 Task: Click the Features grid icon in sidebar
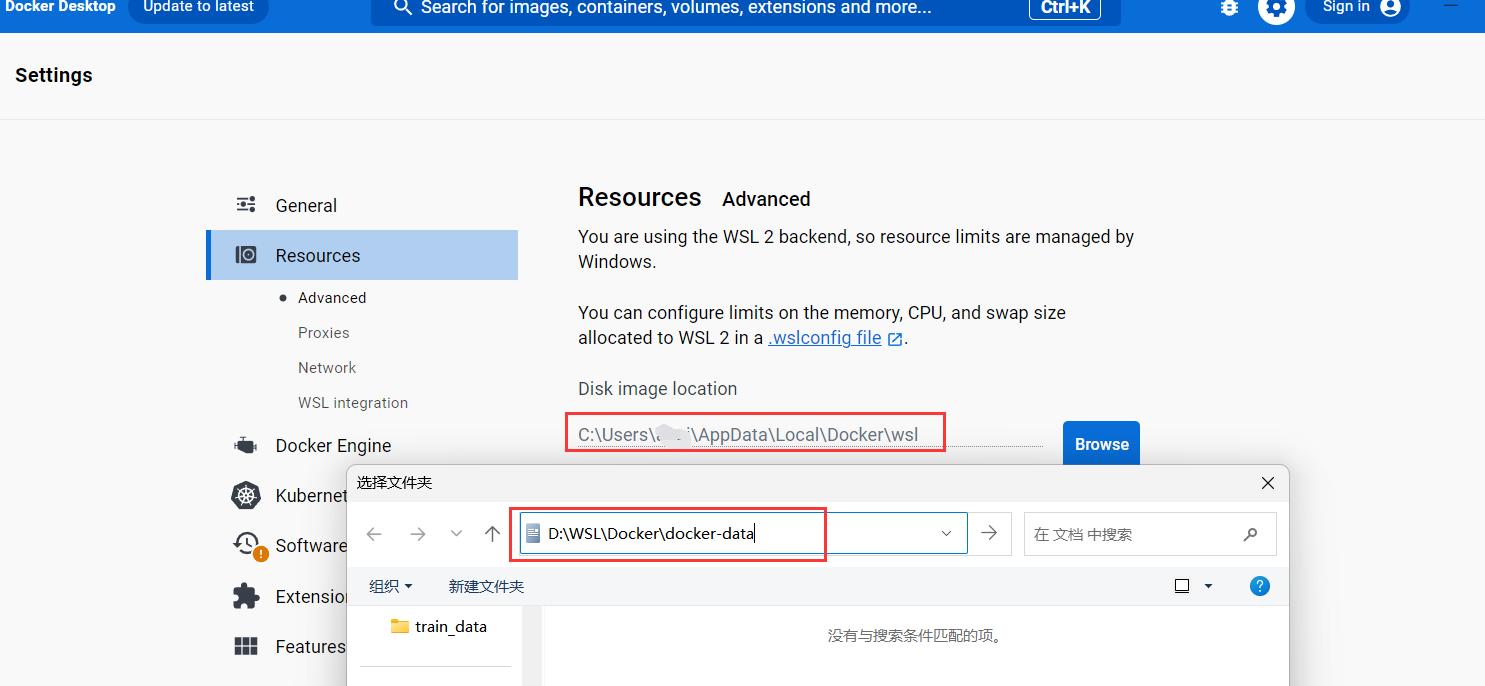pos(246,646)
